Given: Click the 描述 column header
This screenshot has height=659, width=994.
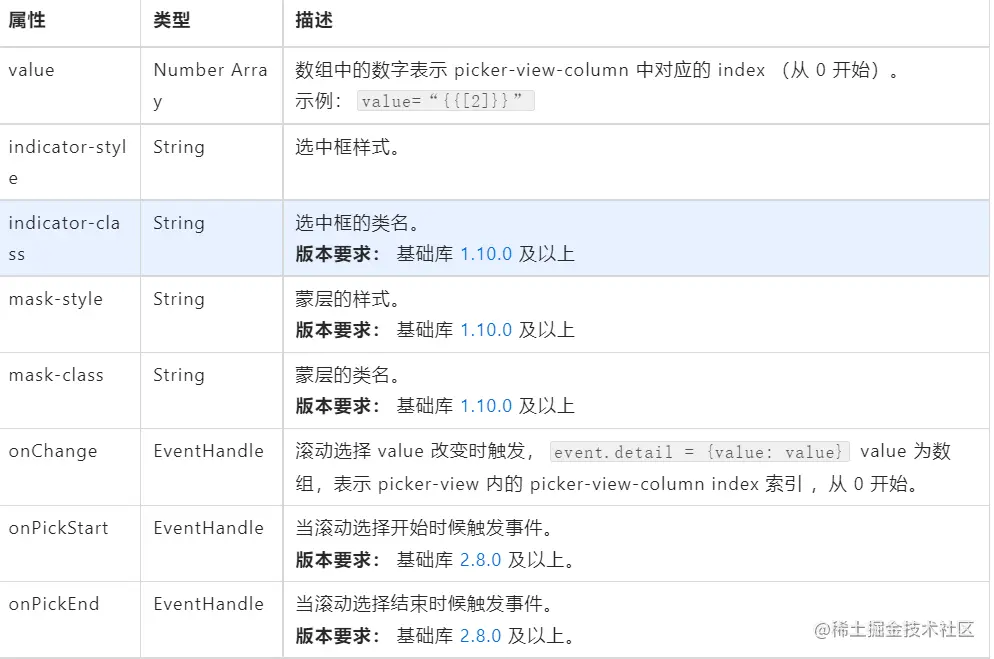Looking at the screenshot, I should pyautogui.click(x=314, y=21).
